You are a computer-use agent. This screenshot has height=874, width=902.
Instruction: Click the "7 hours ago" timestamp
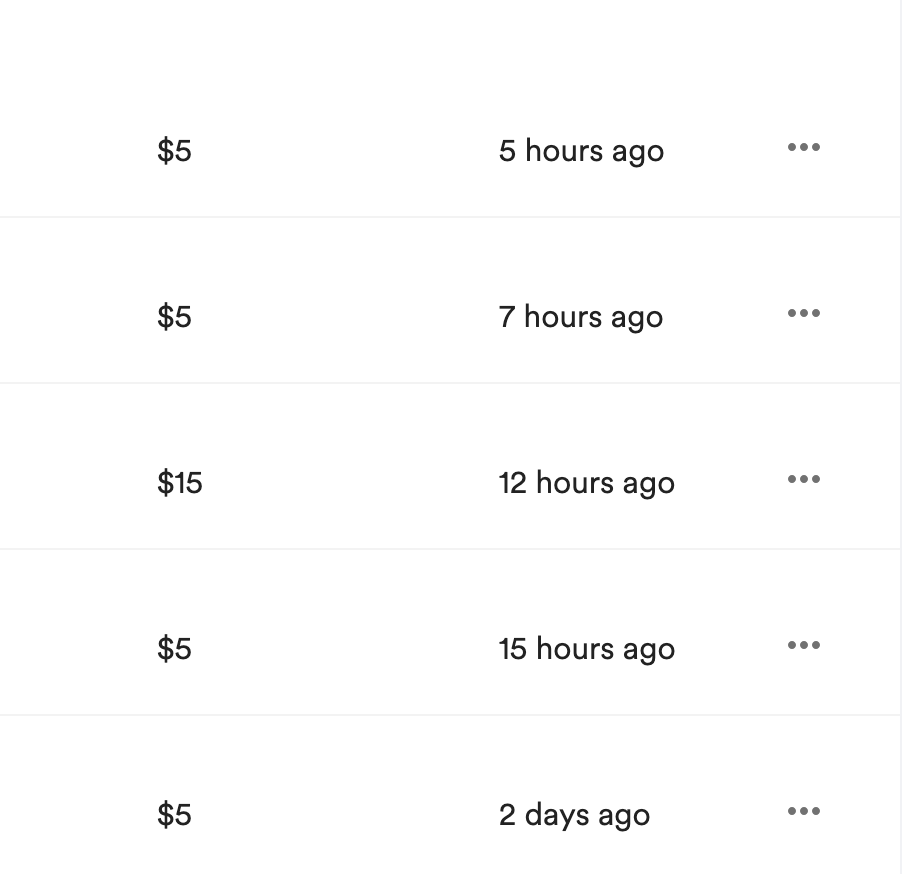pos(580,317)
